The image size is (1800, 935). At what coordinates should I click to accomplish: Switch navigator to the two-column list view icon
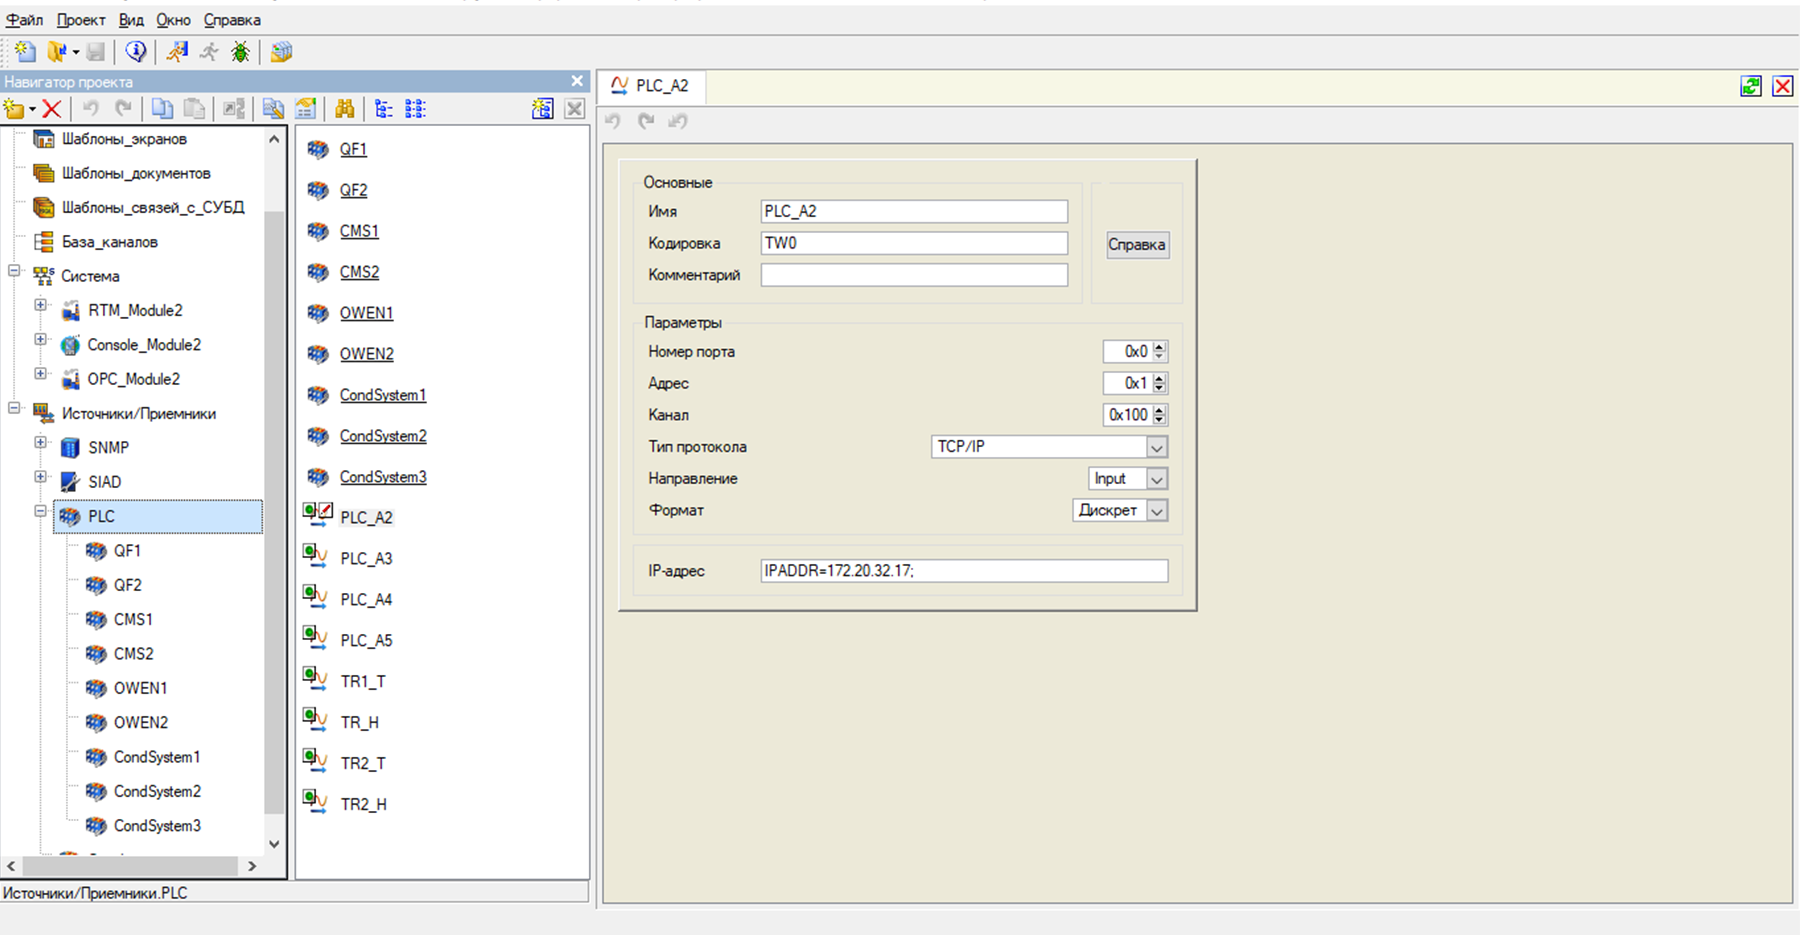[415, 109]
